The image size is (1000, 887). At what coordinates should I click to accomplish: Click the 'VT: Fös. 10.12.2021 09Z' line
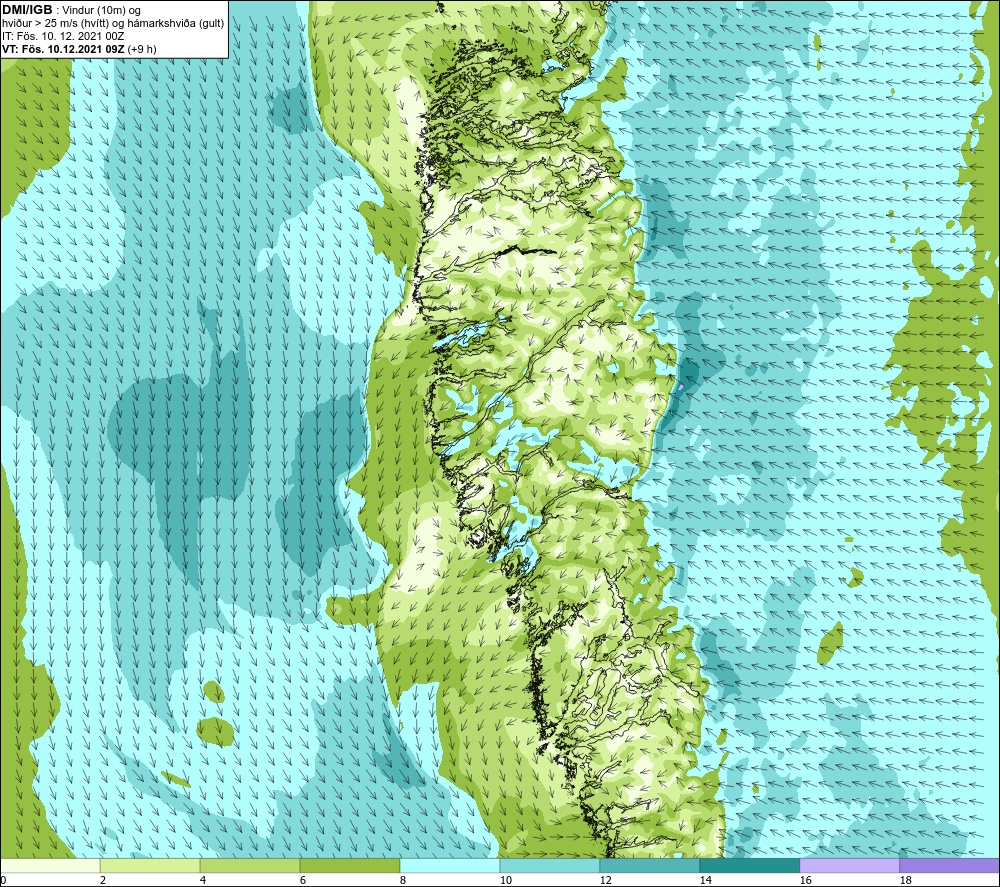(x=64, y=49)
